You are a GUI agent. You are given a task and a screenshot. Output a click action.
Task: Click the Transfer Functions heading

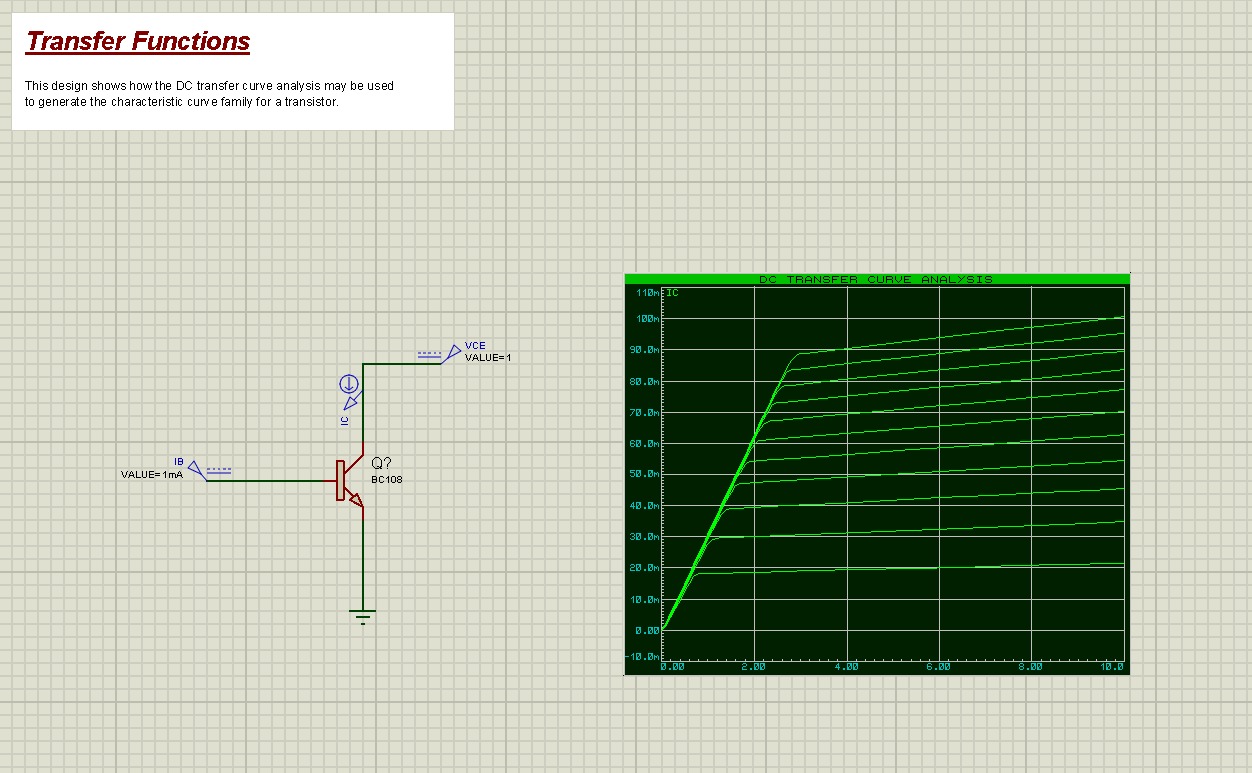(138, 42)
